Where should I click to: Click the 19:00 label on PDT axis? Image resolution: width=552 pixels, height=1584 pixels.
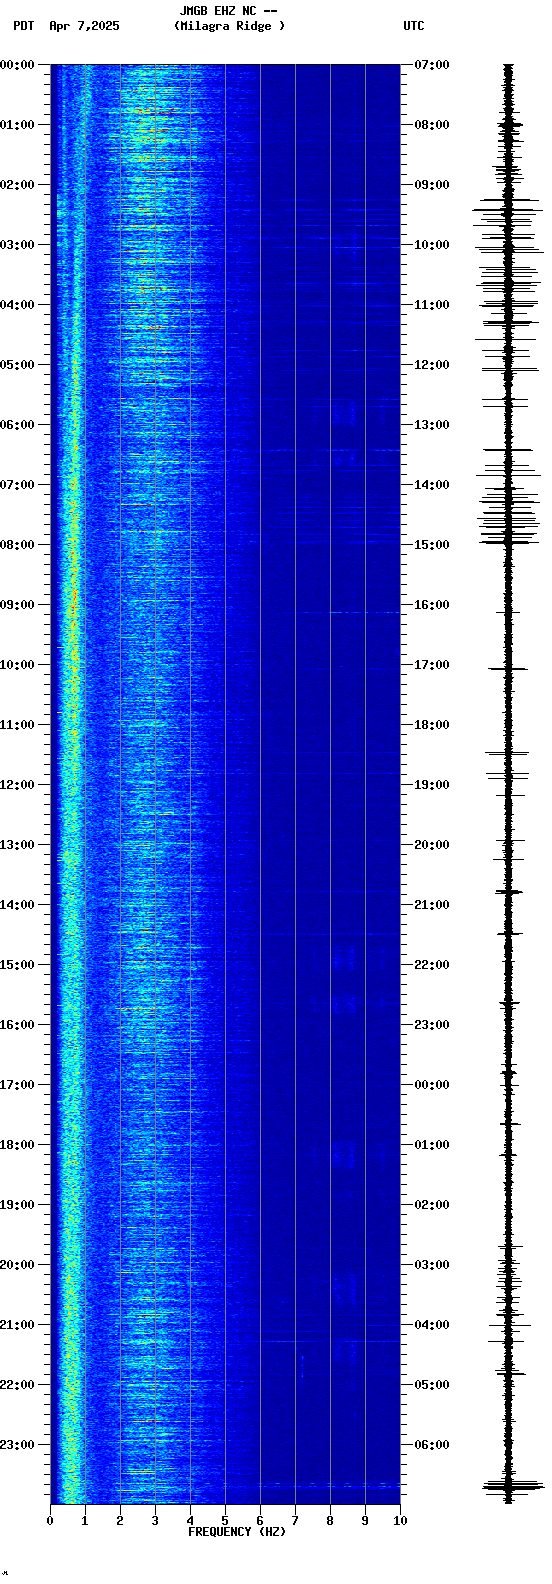(17, 1205)
